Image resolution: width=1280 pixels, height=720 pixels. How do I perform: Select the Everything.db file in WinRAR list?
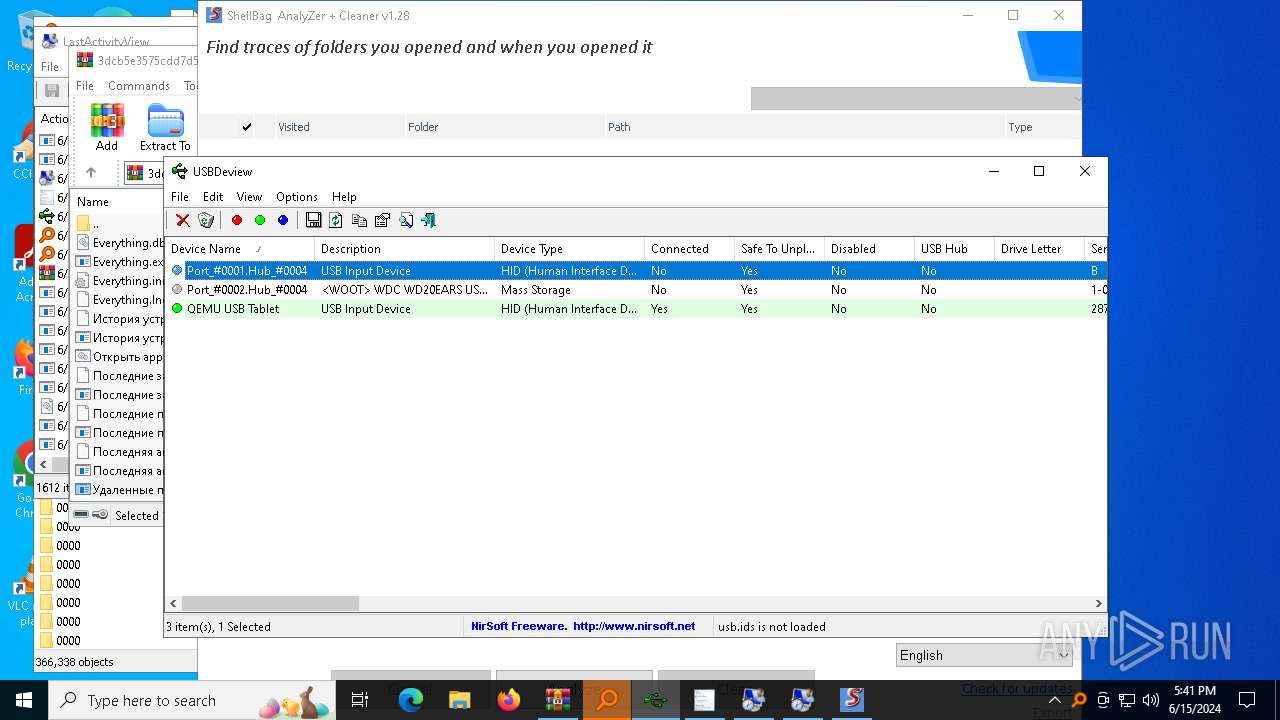(120, 243)
